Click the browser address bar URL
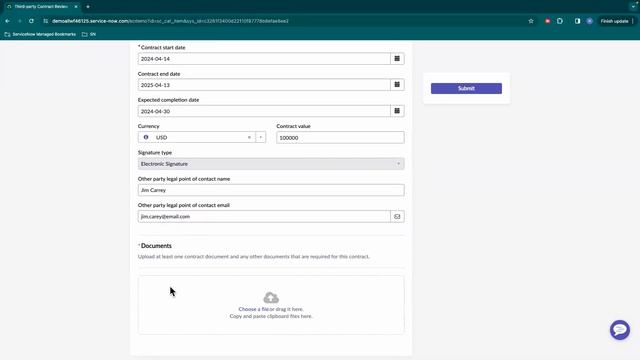 pyautogui.click(x=170, y=21)
